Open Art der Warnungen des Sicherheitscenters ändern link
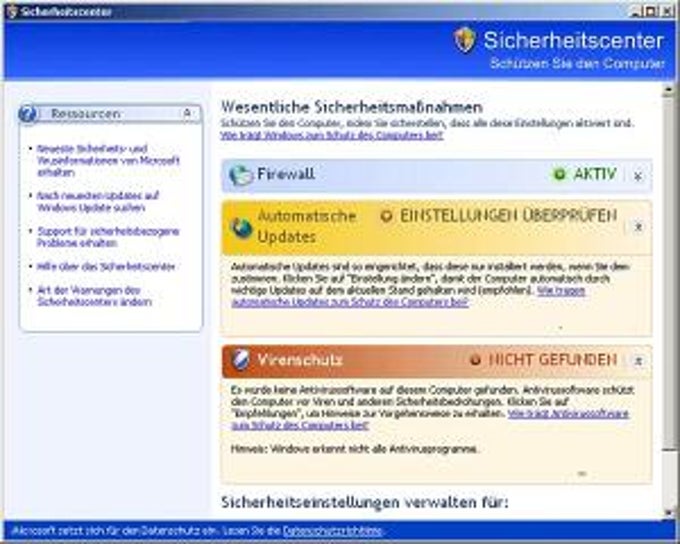 pyautogui.click(x=94, y=296)
